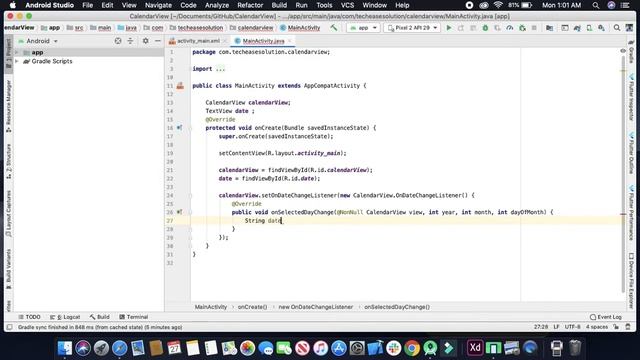Open the Analyze menu

click(217, 5)
